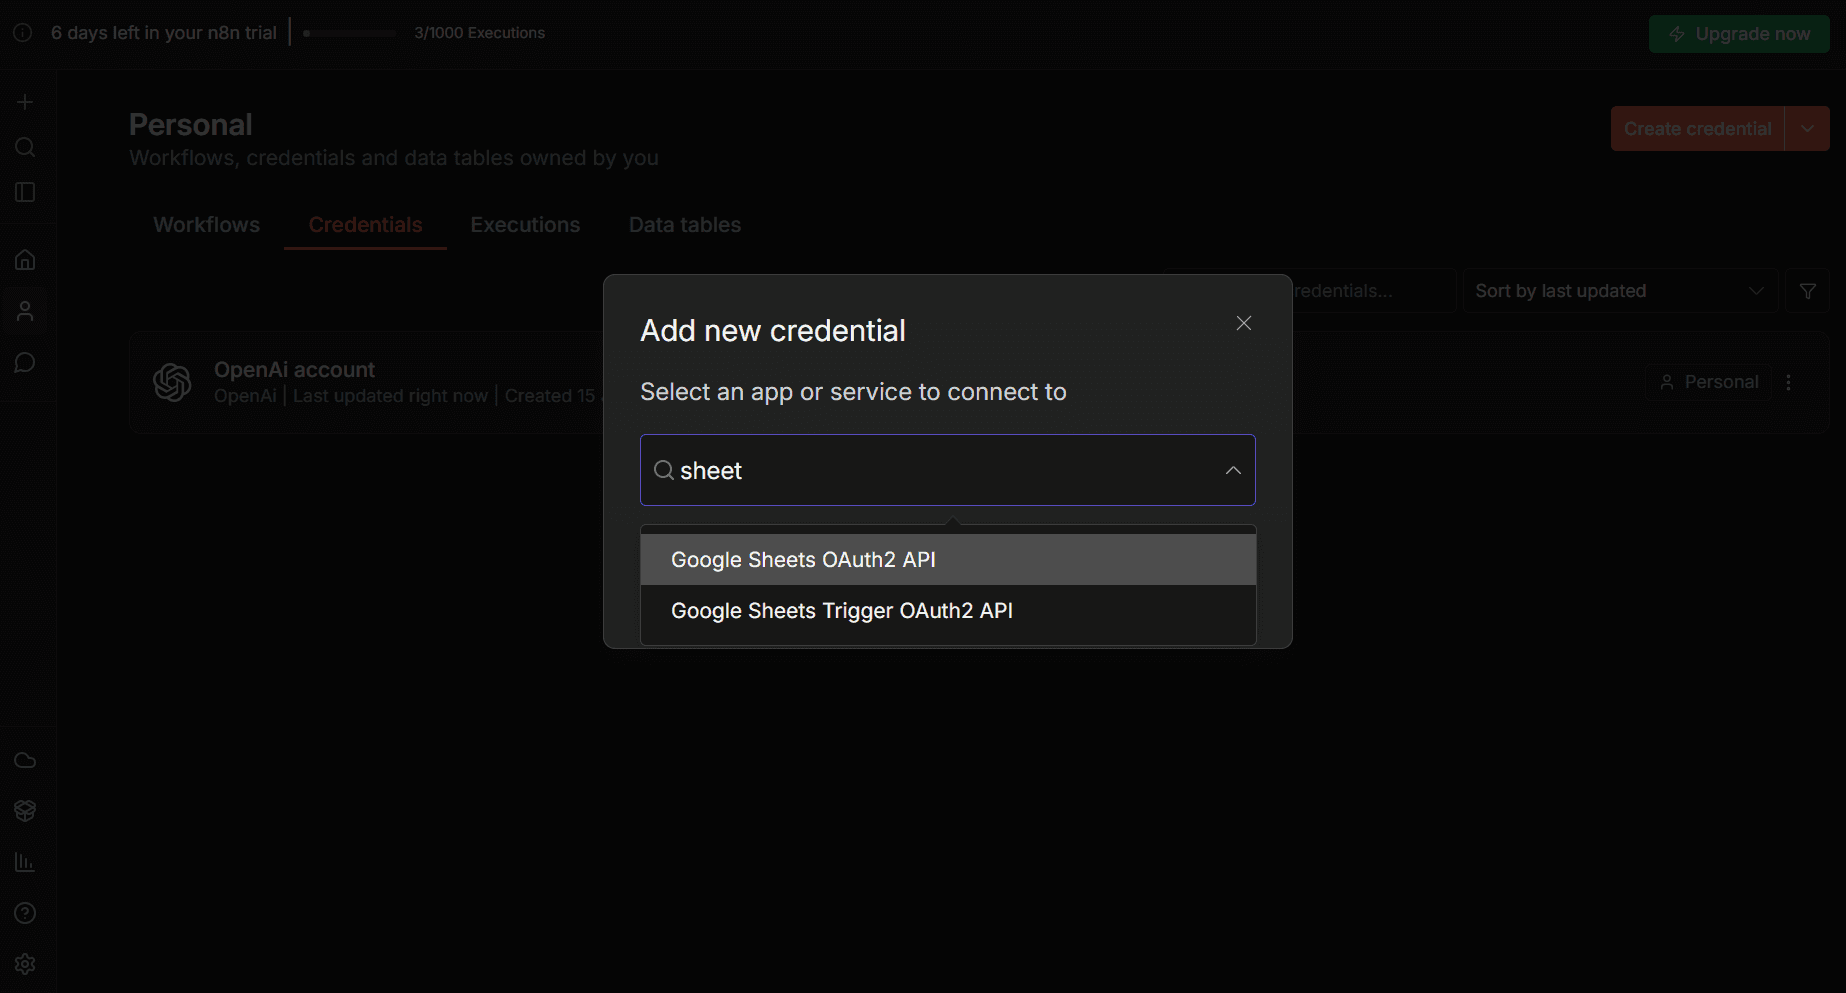Choose Google Sheets Trigger OAuth2 API option
Image resolution: width=1846 pixels, height=993 pixels.
[948, 611]
